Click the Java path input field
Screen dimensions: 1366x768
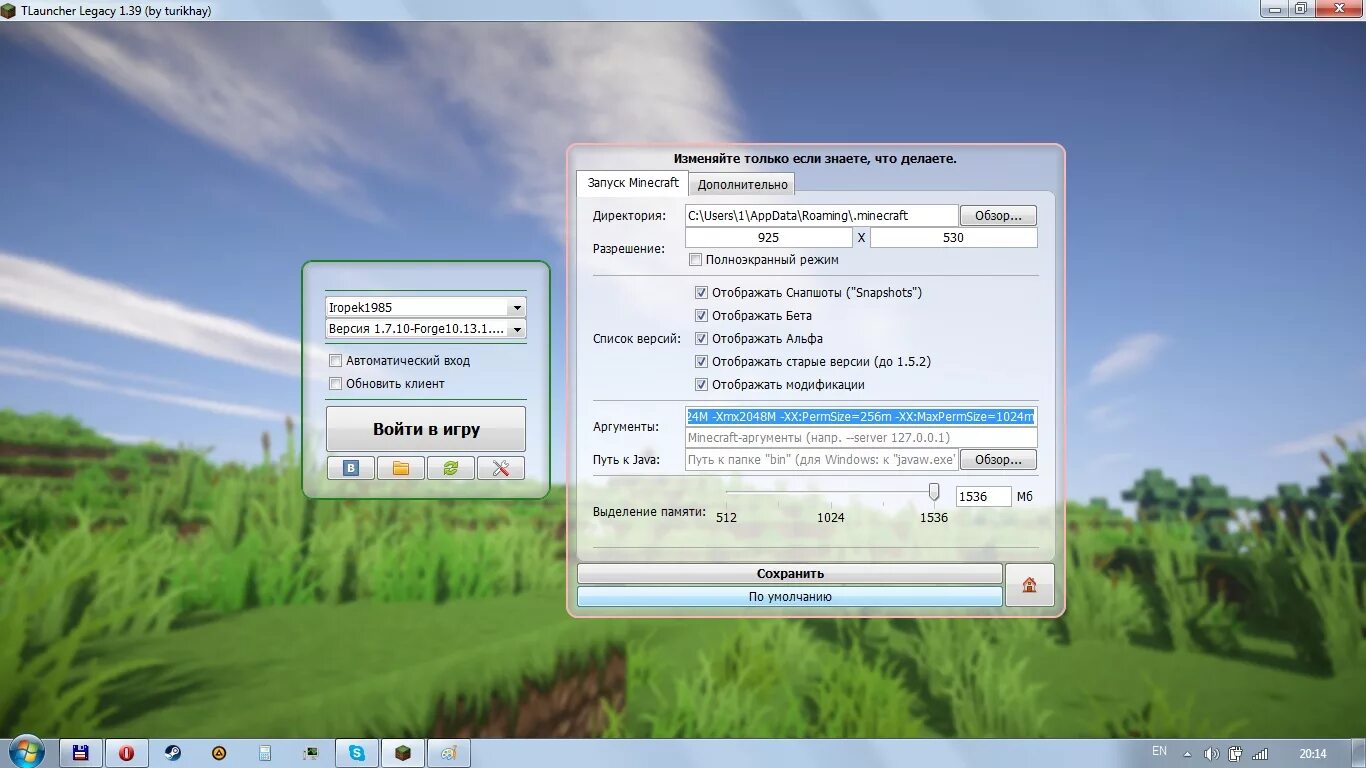pos(822,460)
